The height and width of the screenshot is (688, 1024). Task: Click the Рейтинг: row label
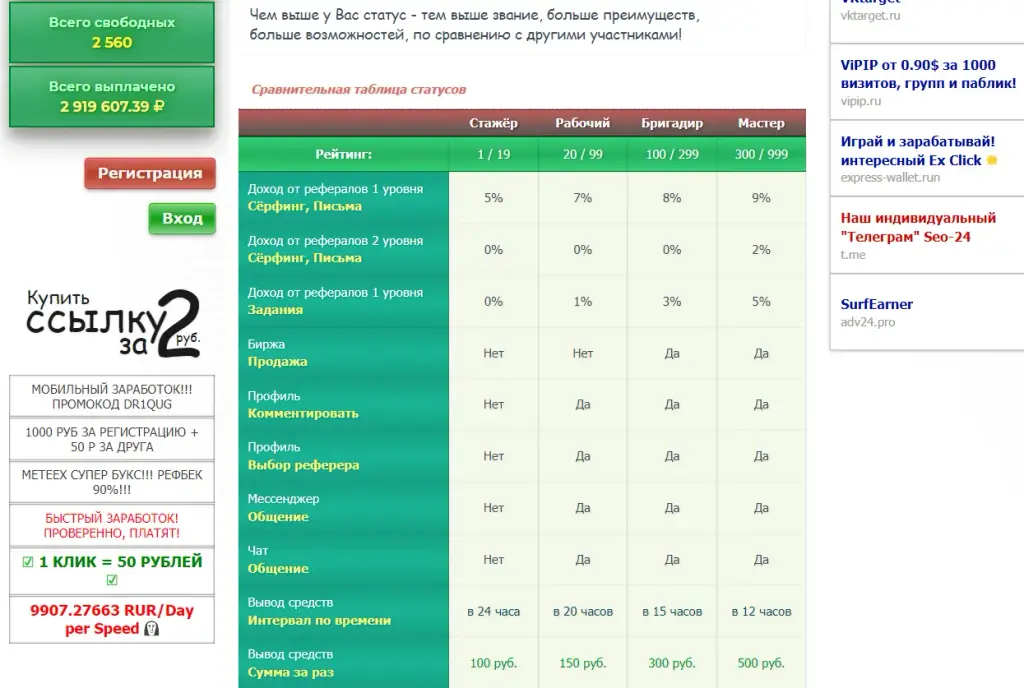coord(344,154)
